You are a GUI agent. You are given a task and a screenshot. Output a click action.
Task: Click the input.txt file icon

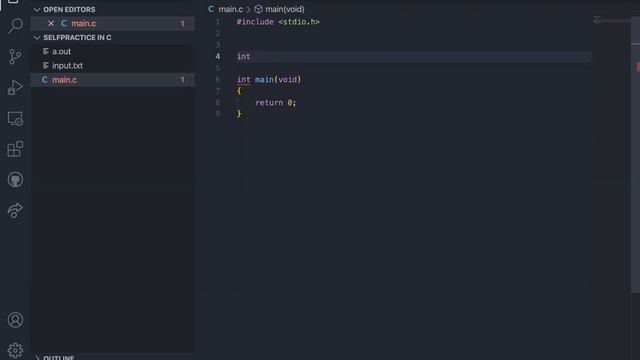(46, 66)
